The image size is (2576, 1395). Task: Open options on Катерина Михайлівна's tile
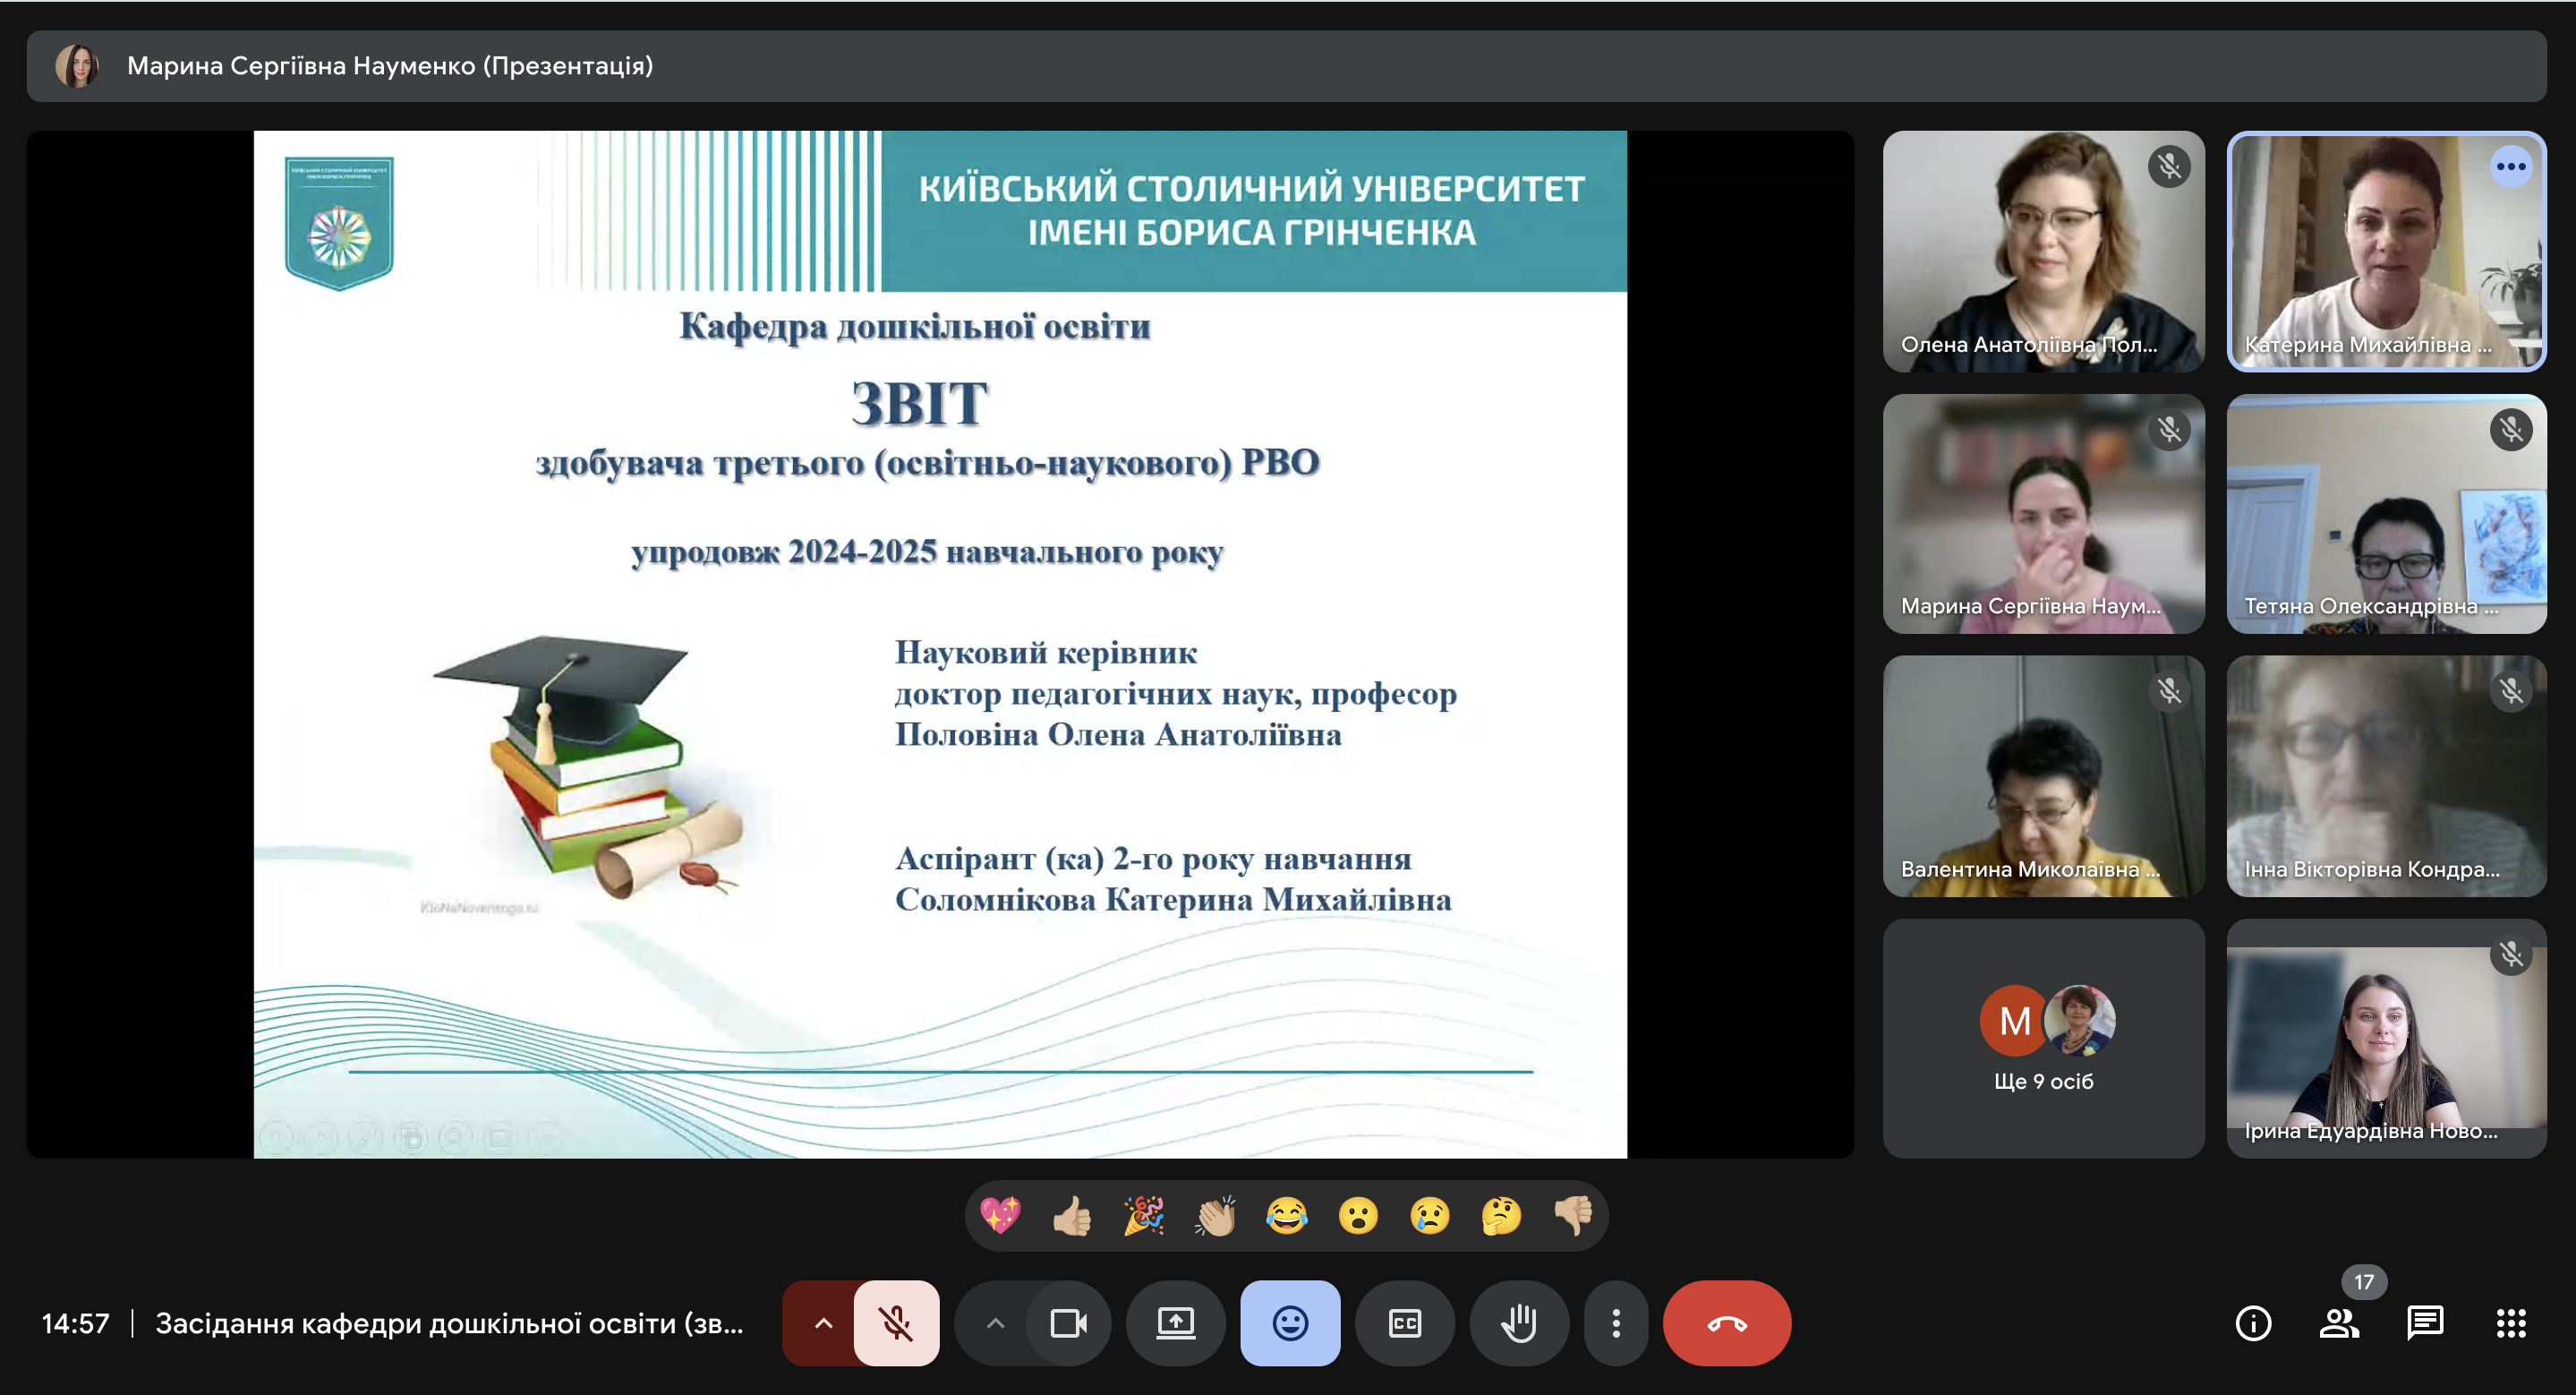point(2510,167)
